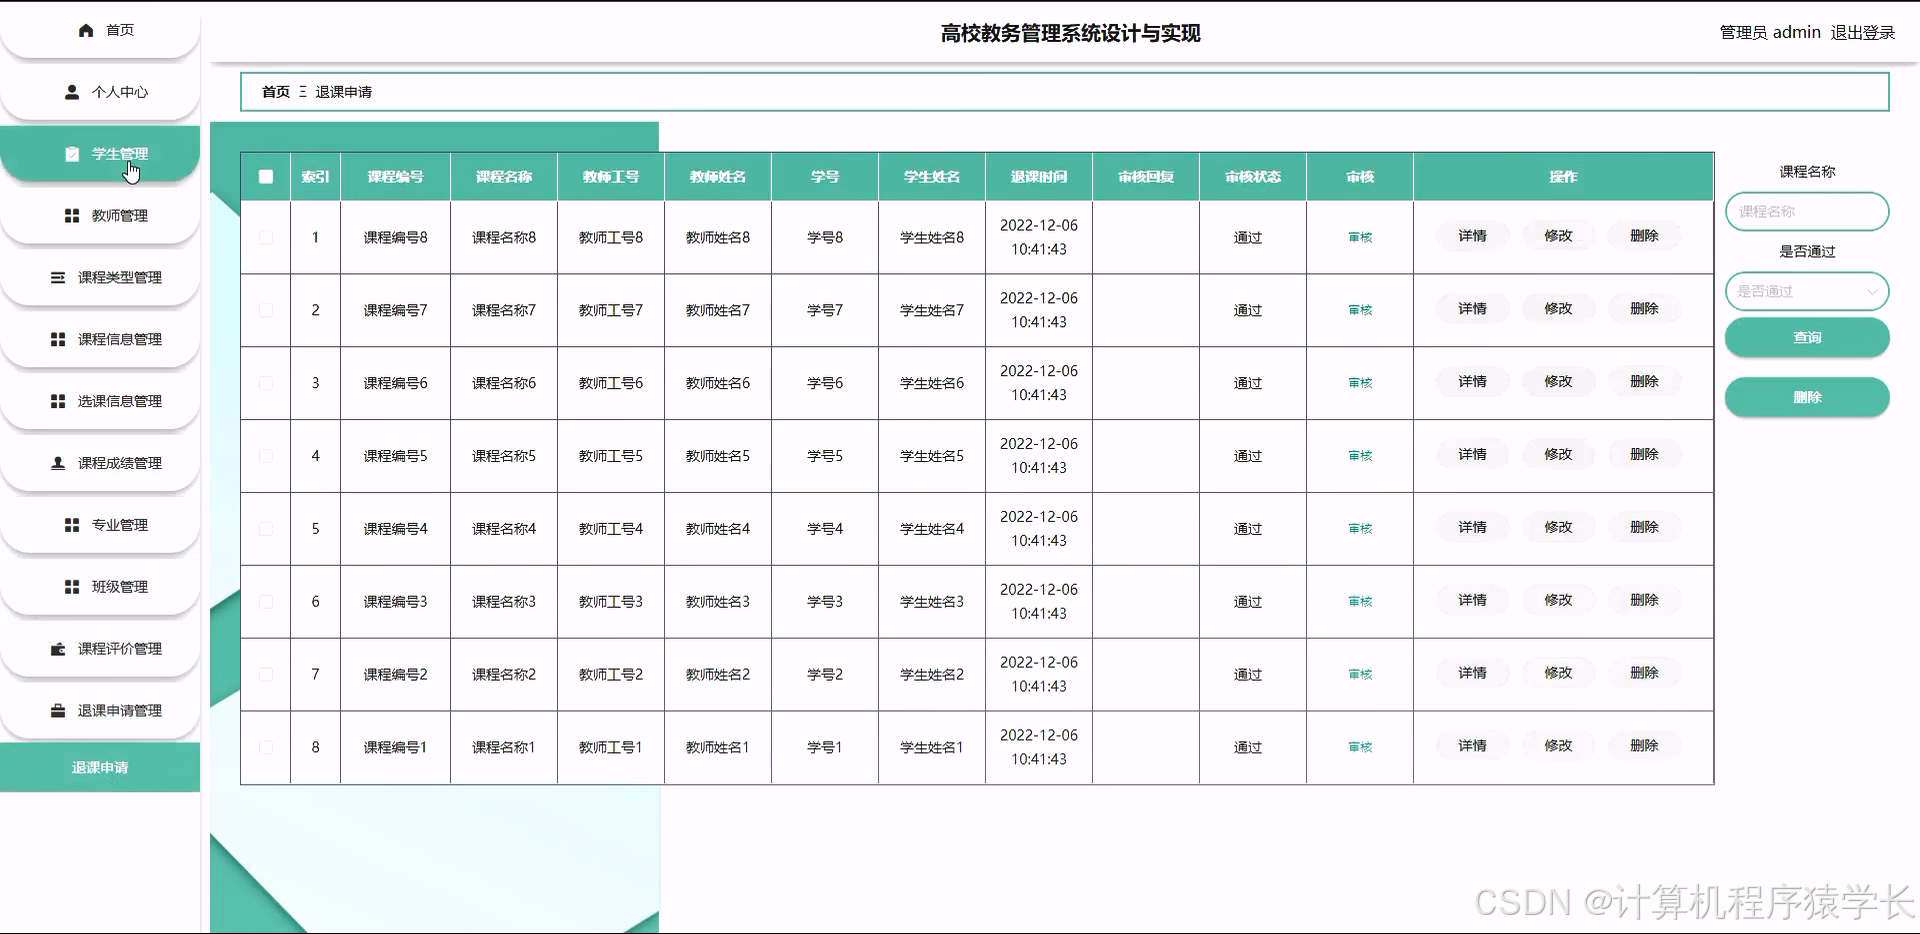Open the 是否通过 dropdown

click(x=1806, y=291)
